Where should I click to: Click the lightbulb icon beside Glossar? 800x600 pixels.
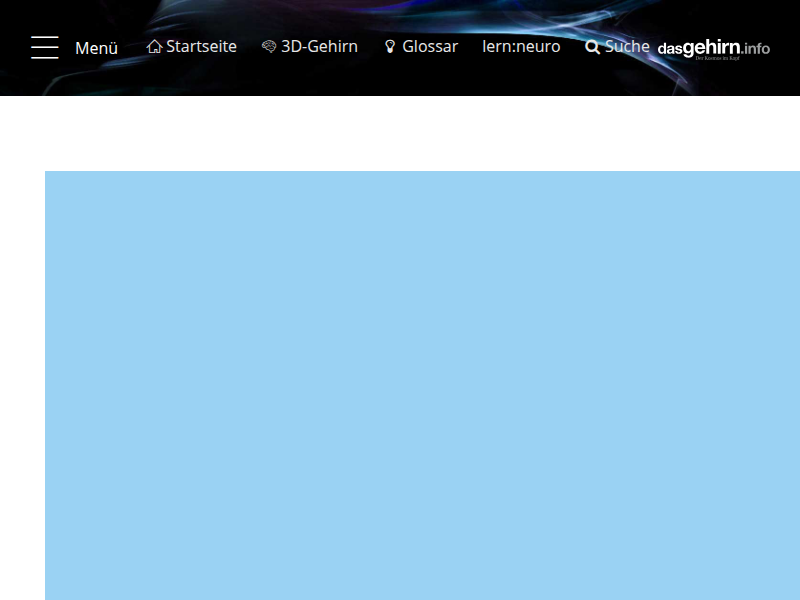390,47
